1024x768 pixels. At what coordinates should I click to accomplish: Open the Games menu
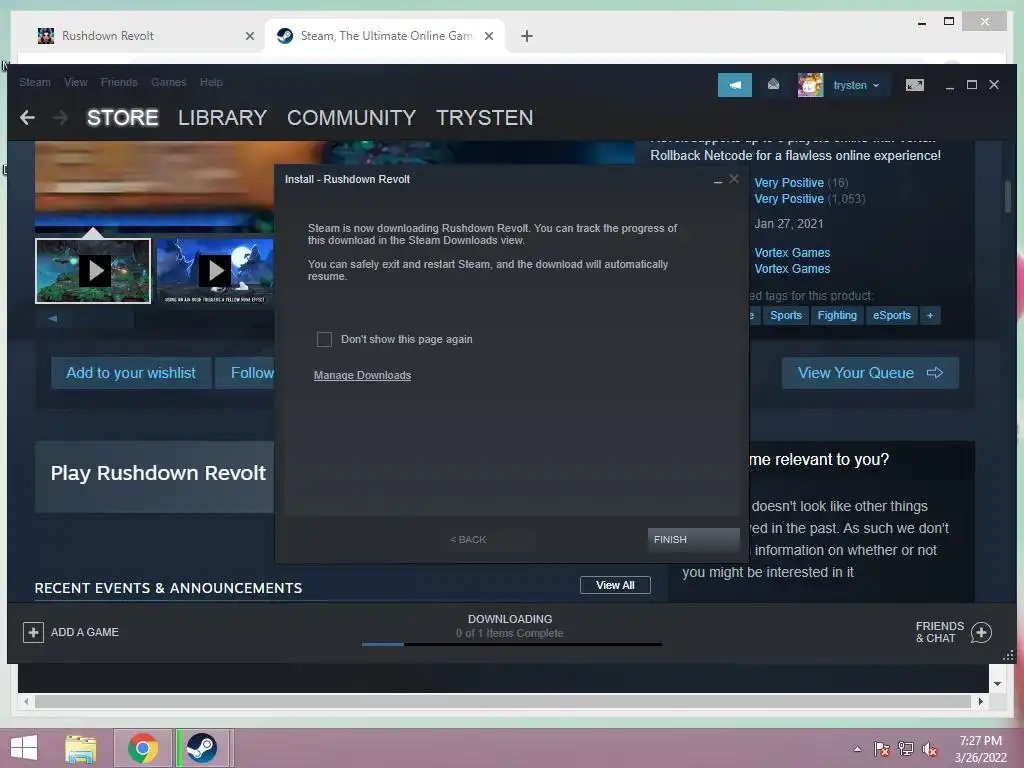[168, 82]
